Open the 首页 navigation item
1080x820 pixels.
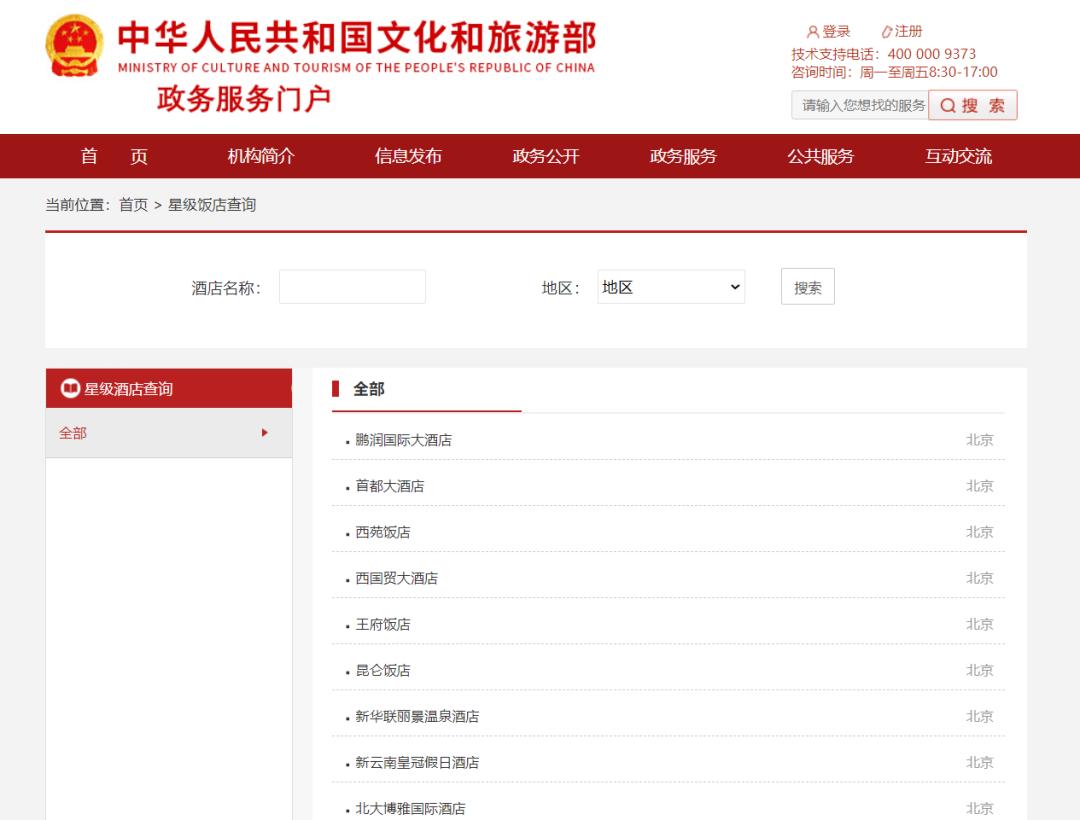coord(114,156)
